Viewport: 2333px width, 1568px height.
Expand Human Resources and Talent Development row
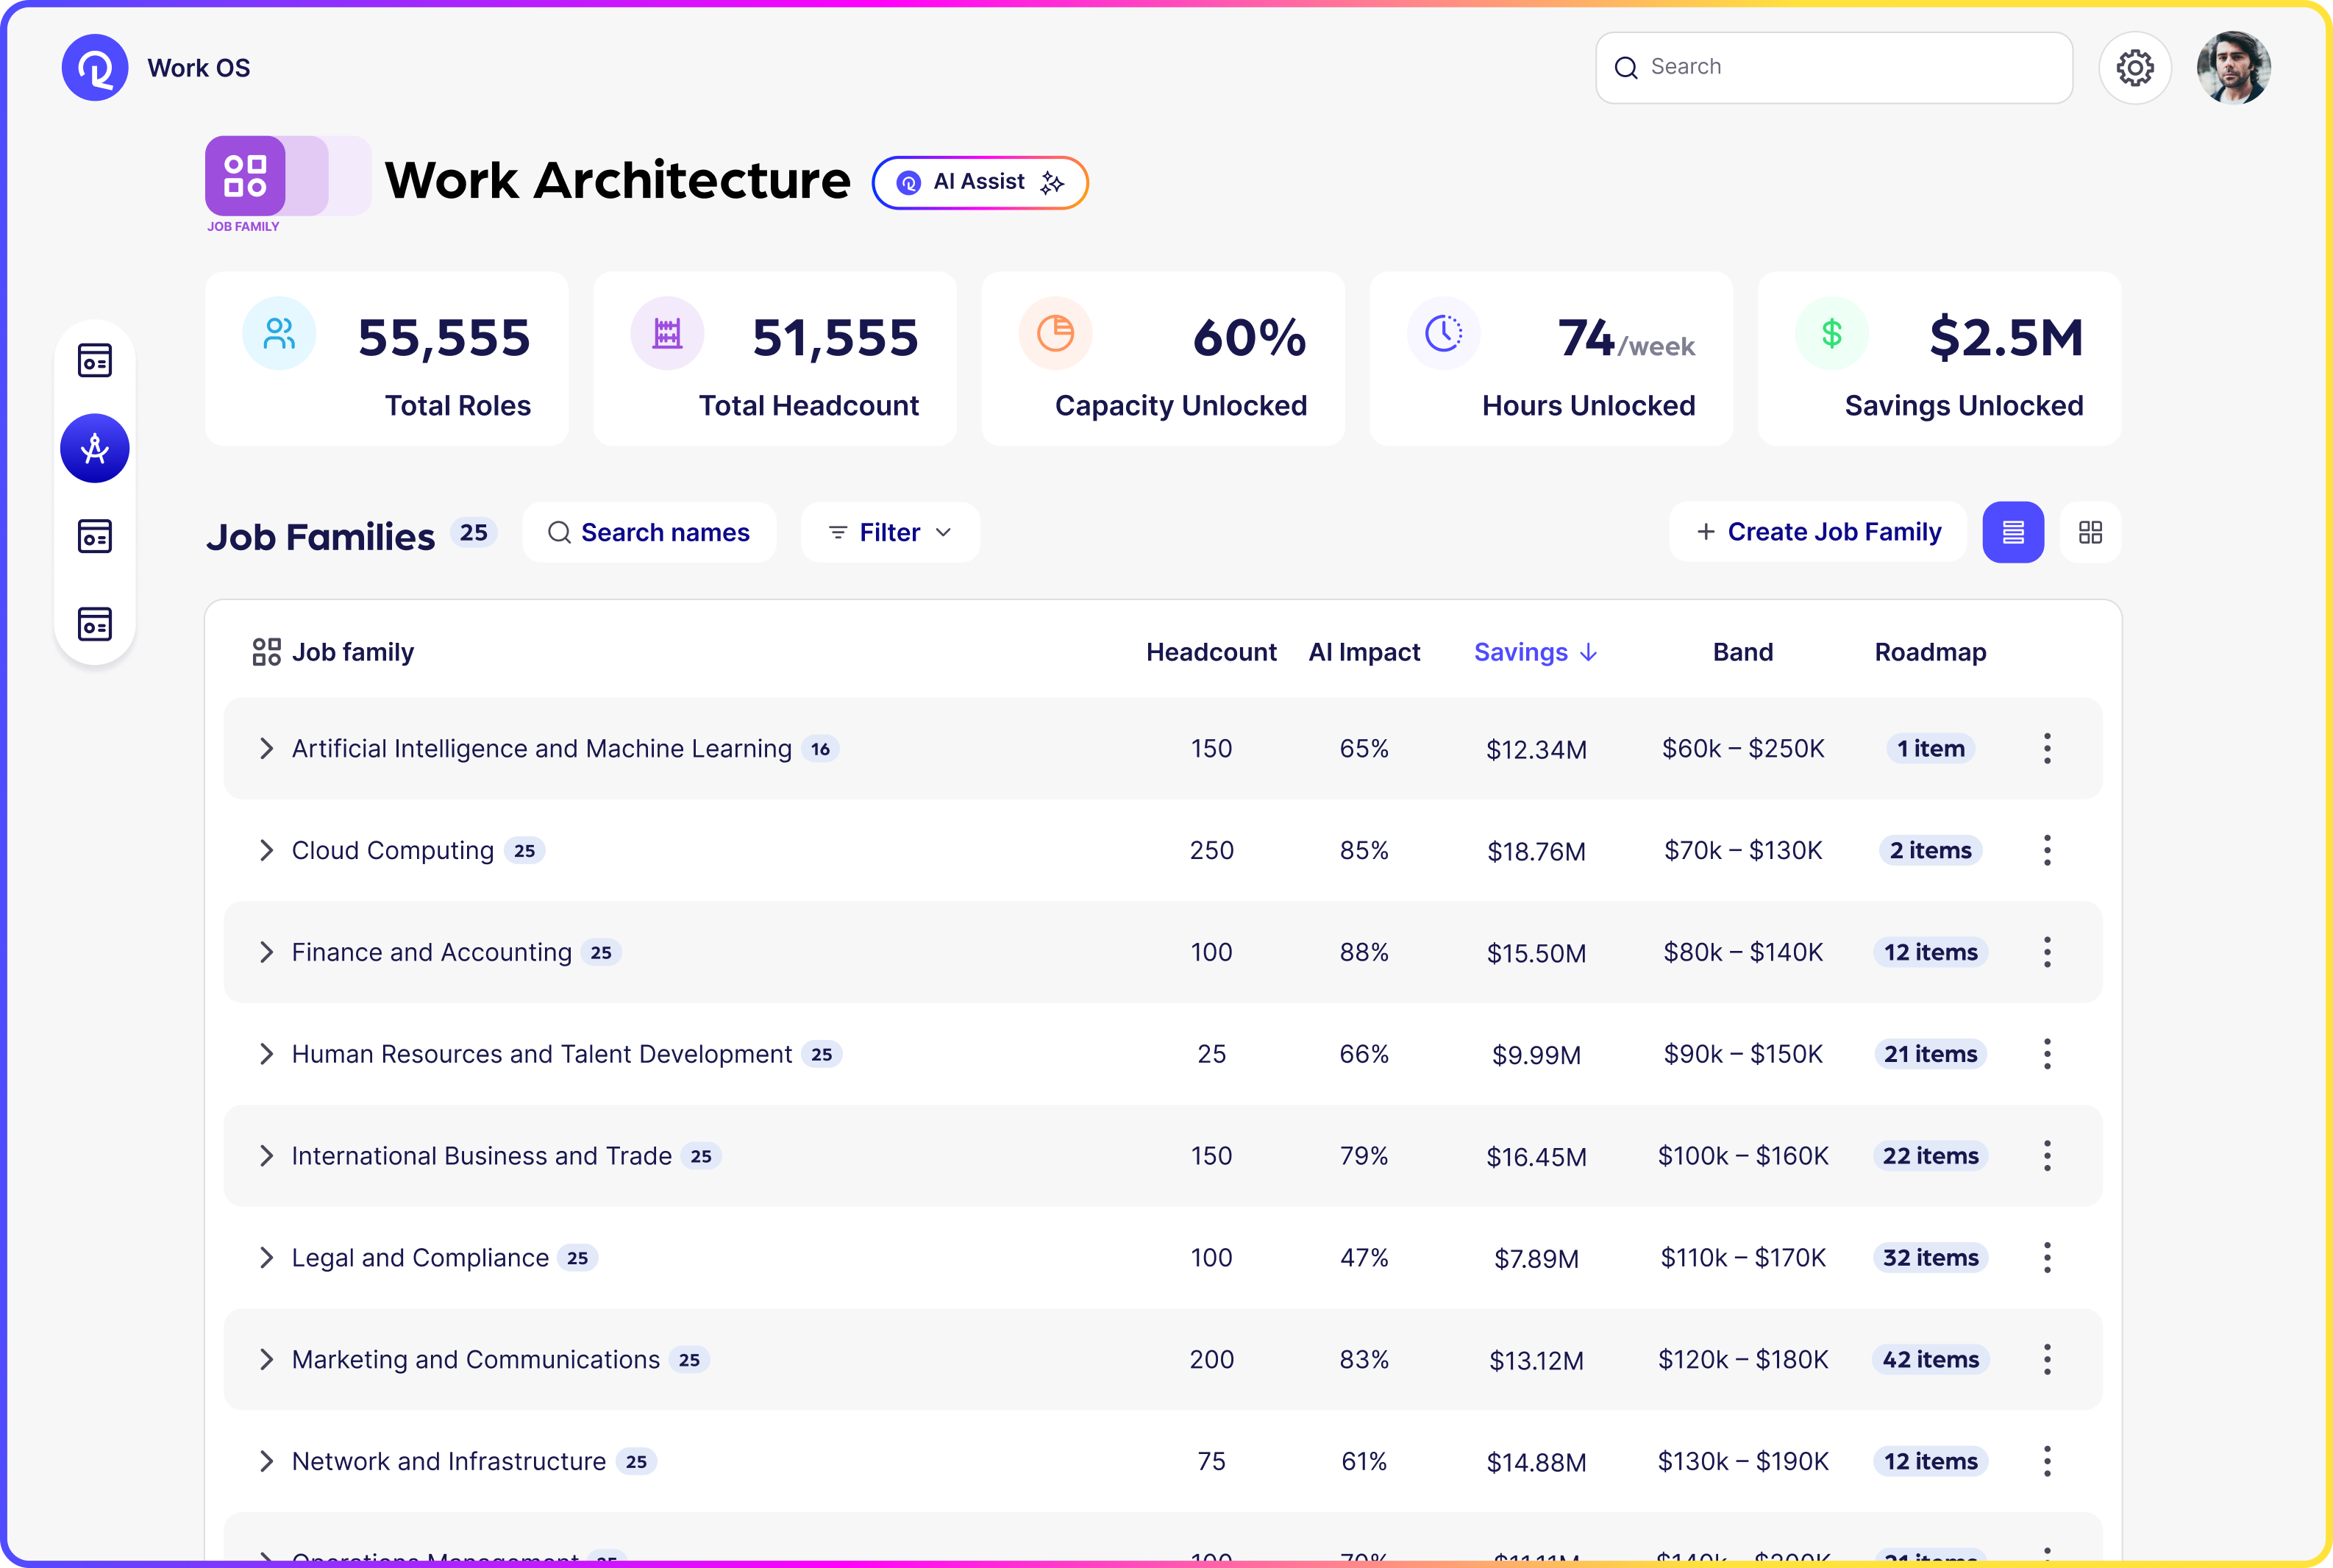click(266, 1054)
